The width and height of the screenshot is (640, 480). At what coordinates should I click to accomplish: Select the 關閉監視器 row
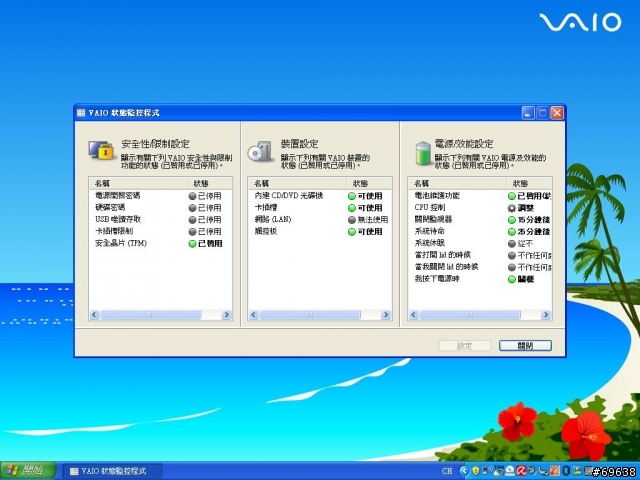[480, 220]
